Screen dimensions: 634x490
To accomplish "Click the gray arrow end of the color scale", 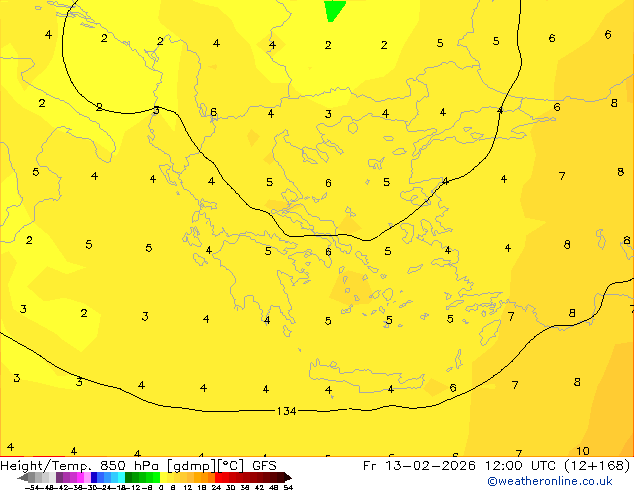I will coord(23,477).
